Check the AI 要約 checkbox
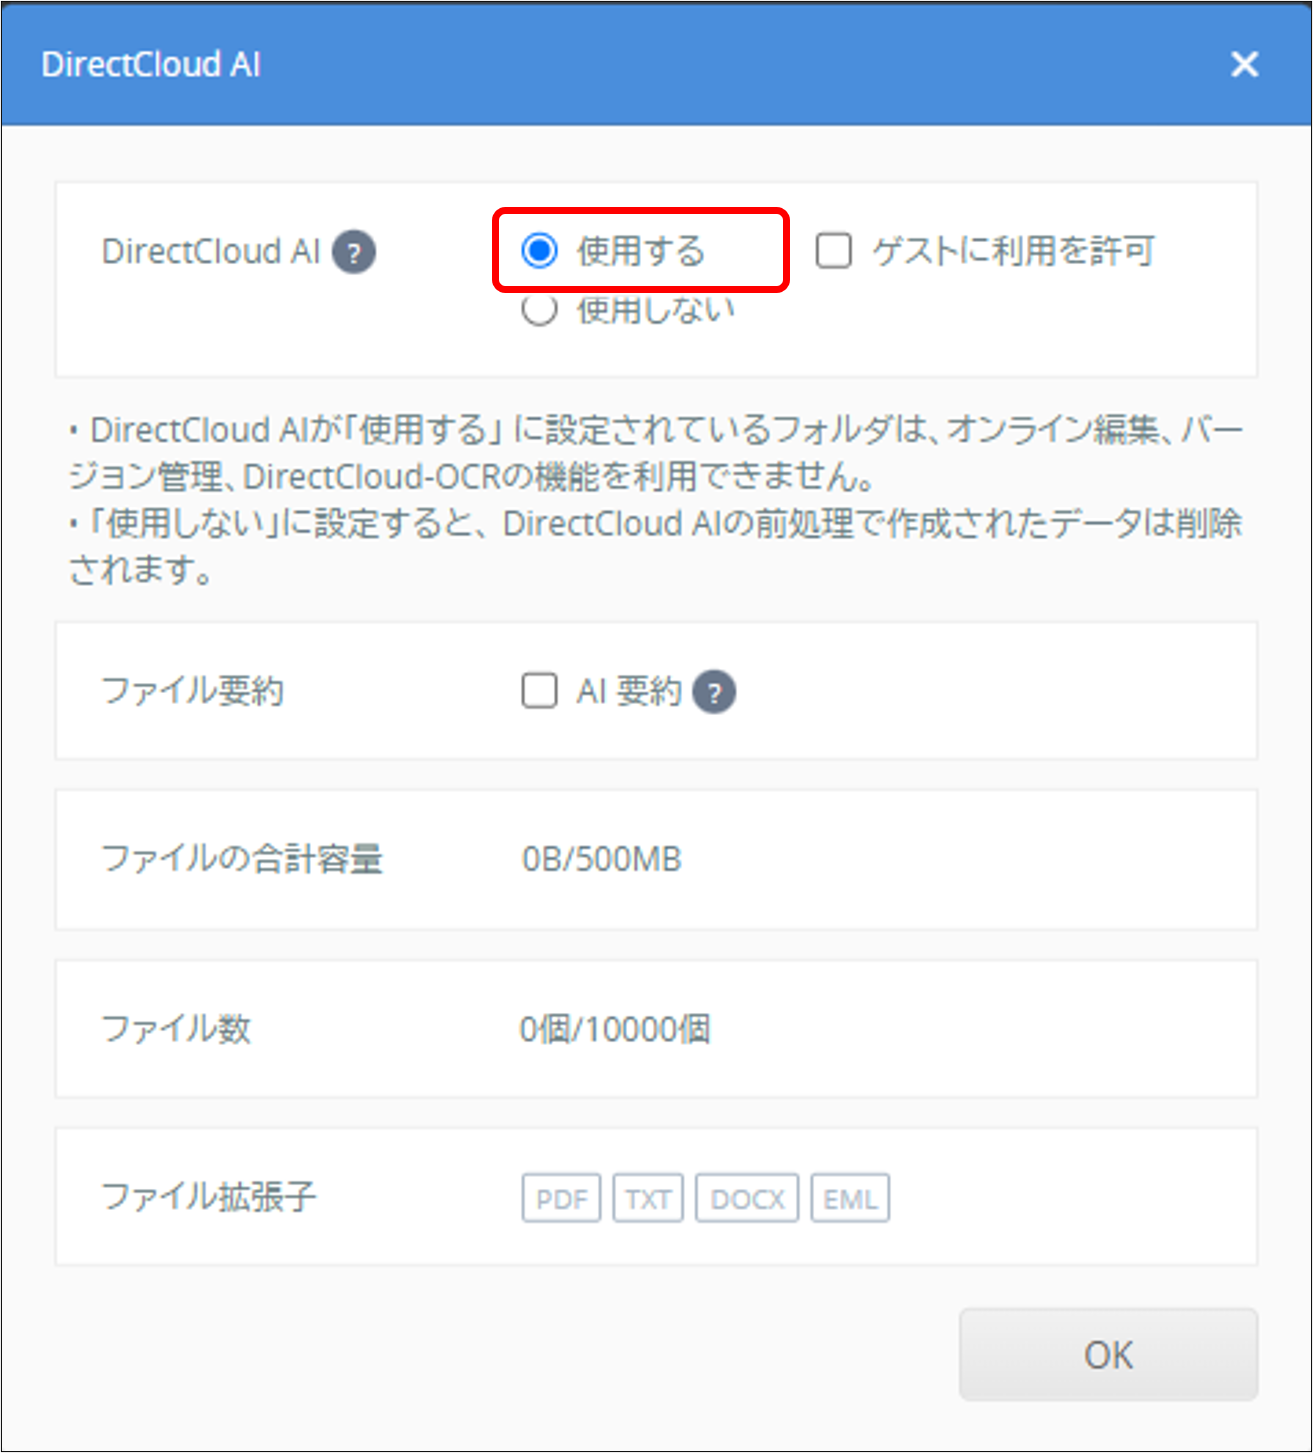The height and width of the screenshot is (1453, 1313). (539, 690)
